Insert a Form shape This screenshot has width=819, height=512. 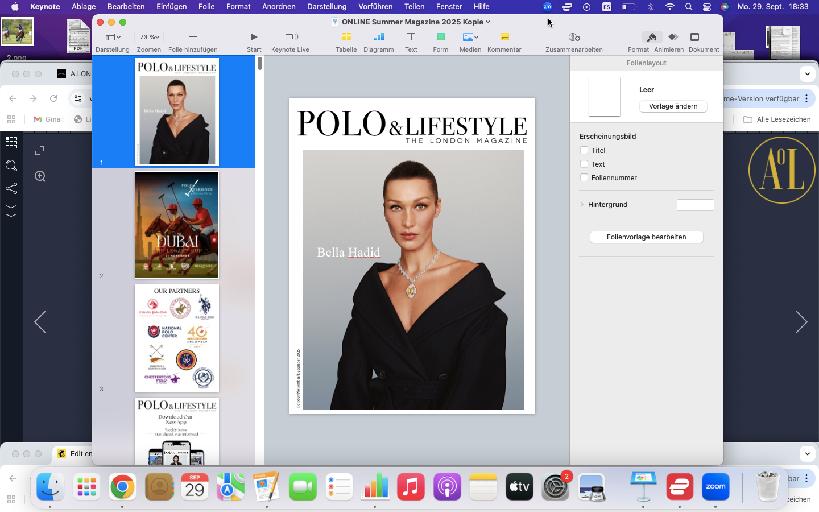(x=440, y=37)
